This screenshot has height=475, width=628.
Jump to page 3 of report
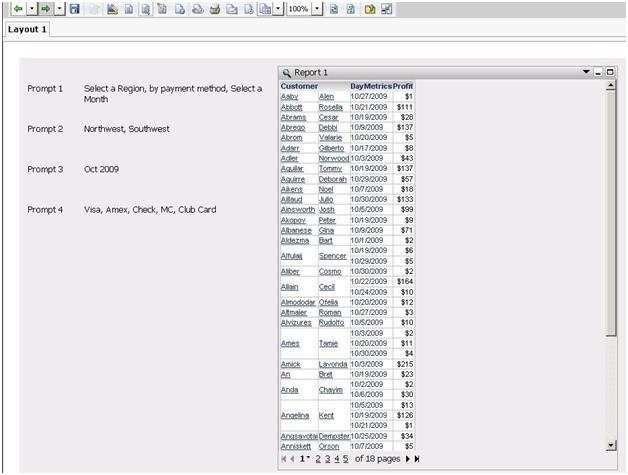tap(327, 458)
